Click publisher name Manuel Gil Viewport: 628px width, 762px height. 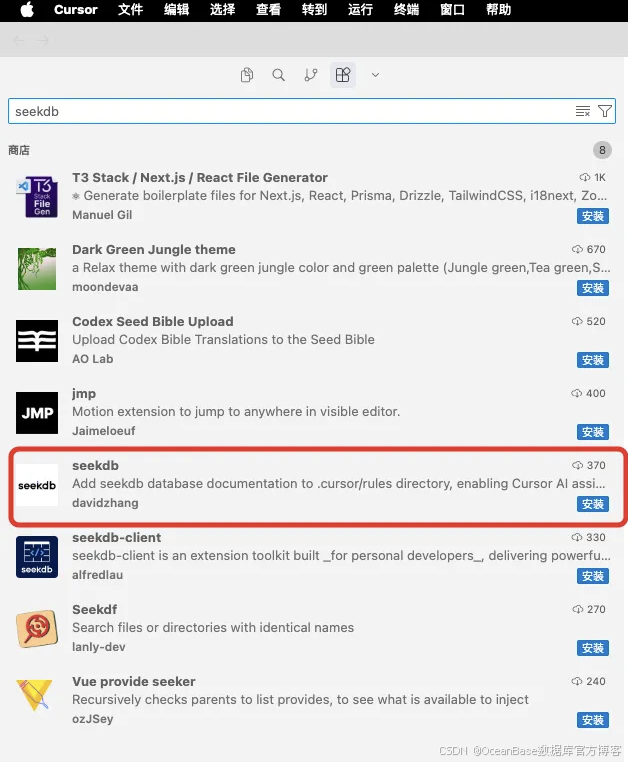click(102, 215)
